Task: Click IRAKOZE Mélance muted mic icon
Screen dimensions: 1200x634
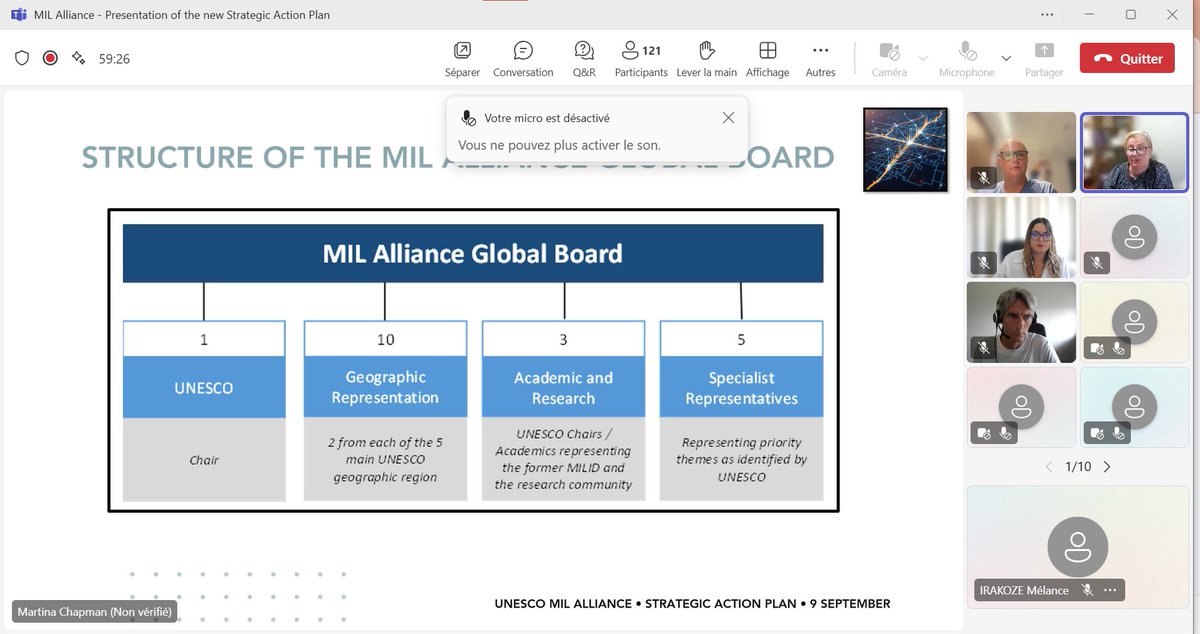Action: click(x=1087, y=590)
